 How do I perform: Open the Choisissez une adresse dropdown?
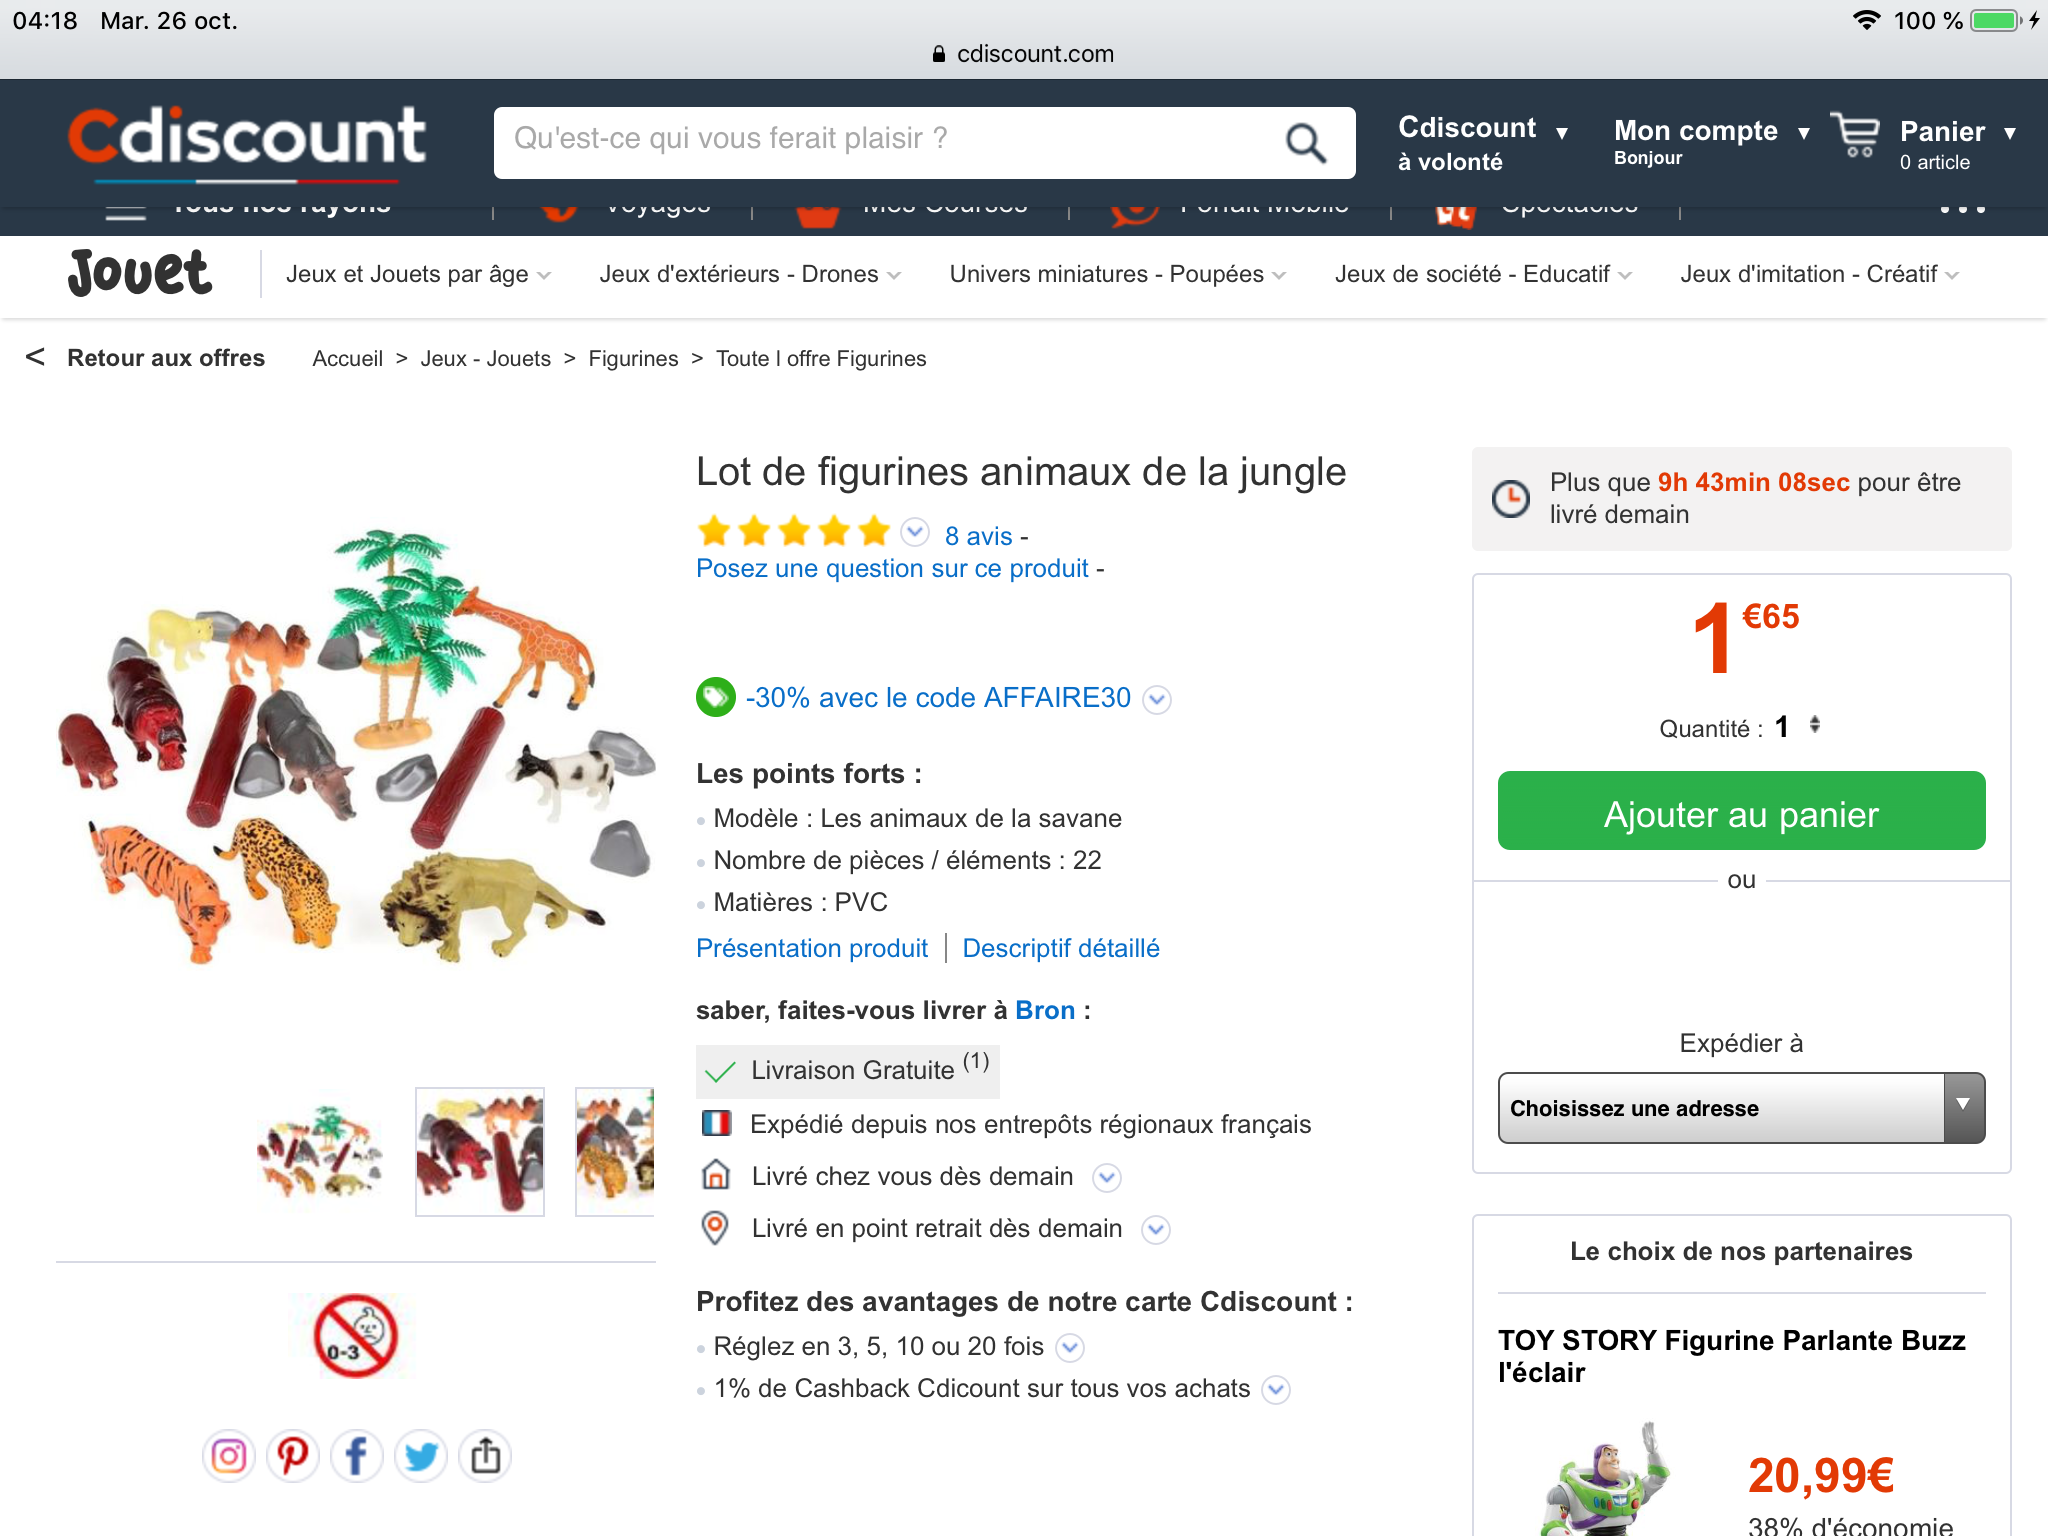(x=1740, y=1108)
